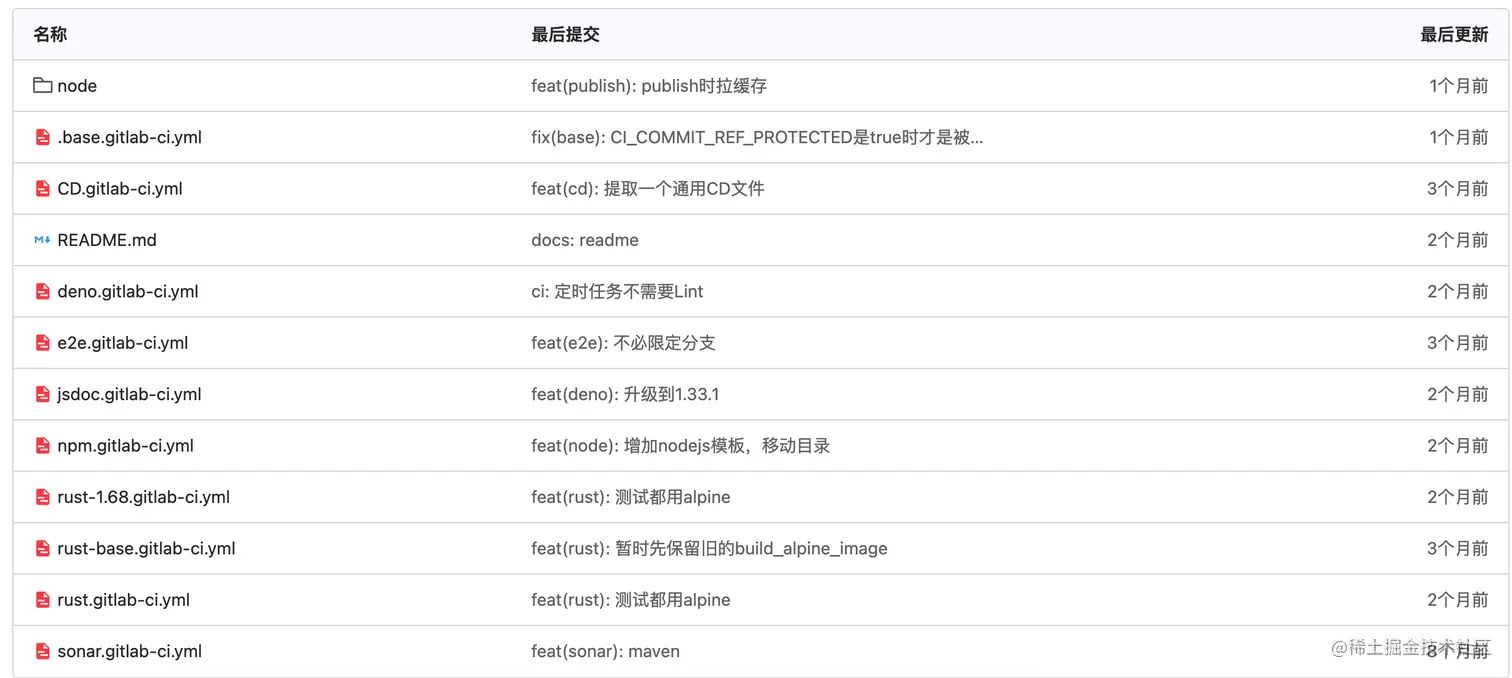This screenshot has width=1512, height=678.
Task: View commit 'feat(deno): 升级到1.33.1'
Action: click(x=625, y=394)
